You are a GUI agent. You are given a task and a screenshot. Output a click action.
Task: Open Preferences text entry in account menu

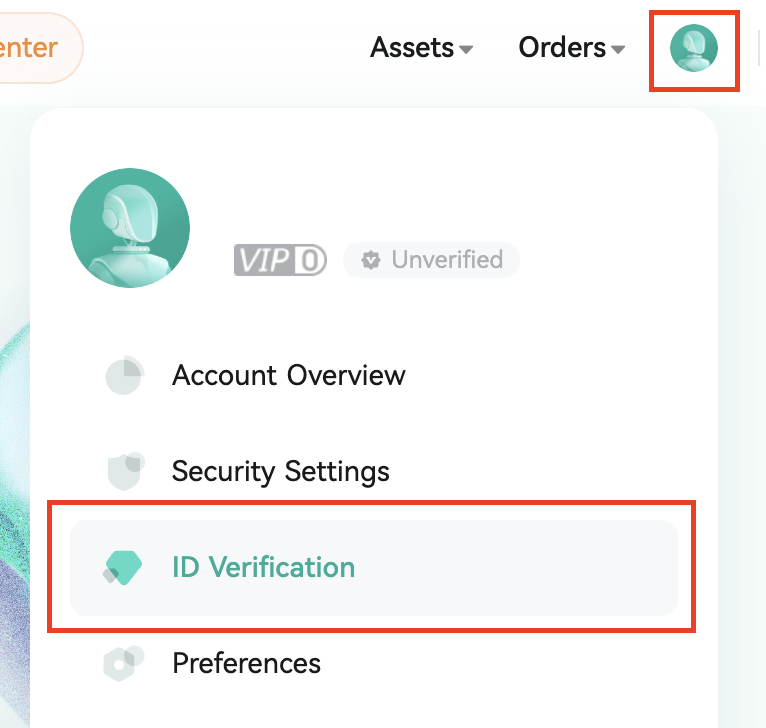point(246,663)
